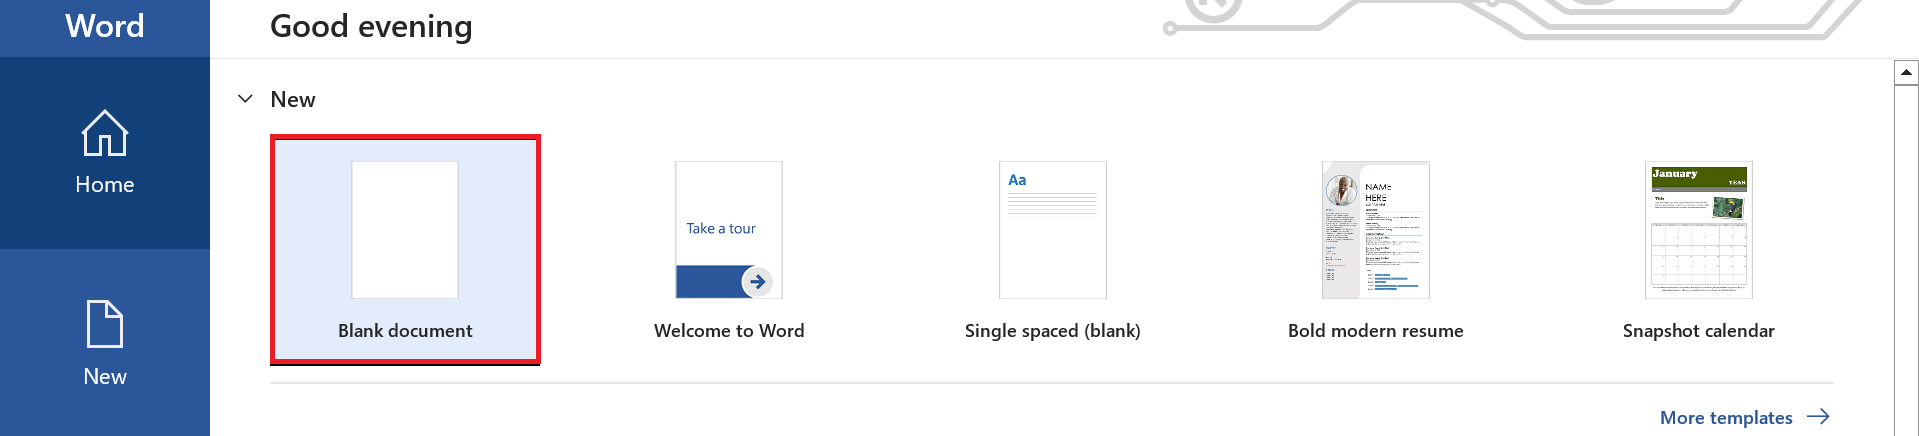Click the blue arrow on Take a tour

[757, 282]
